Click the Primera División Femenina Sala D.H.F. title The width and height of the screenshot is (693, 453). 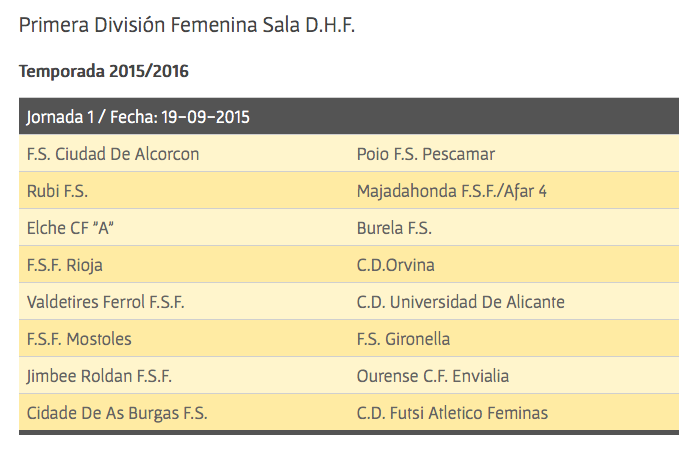click(x=187, y=24)
